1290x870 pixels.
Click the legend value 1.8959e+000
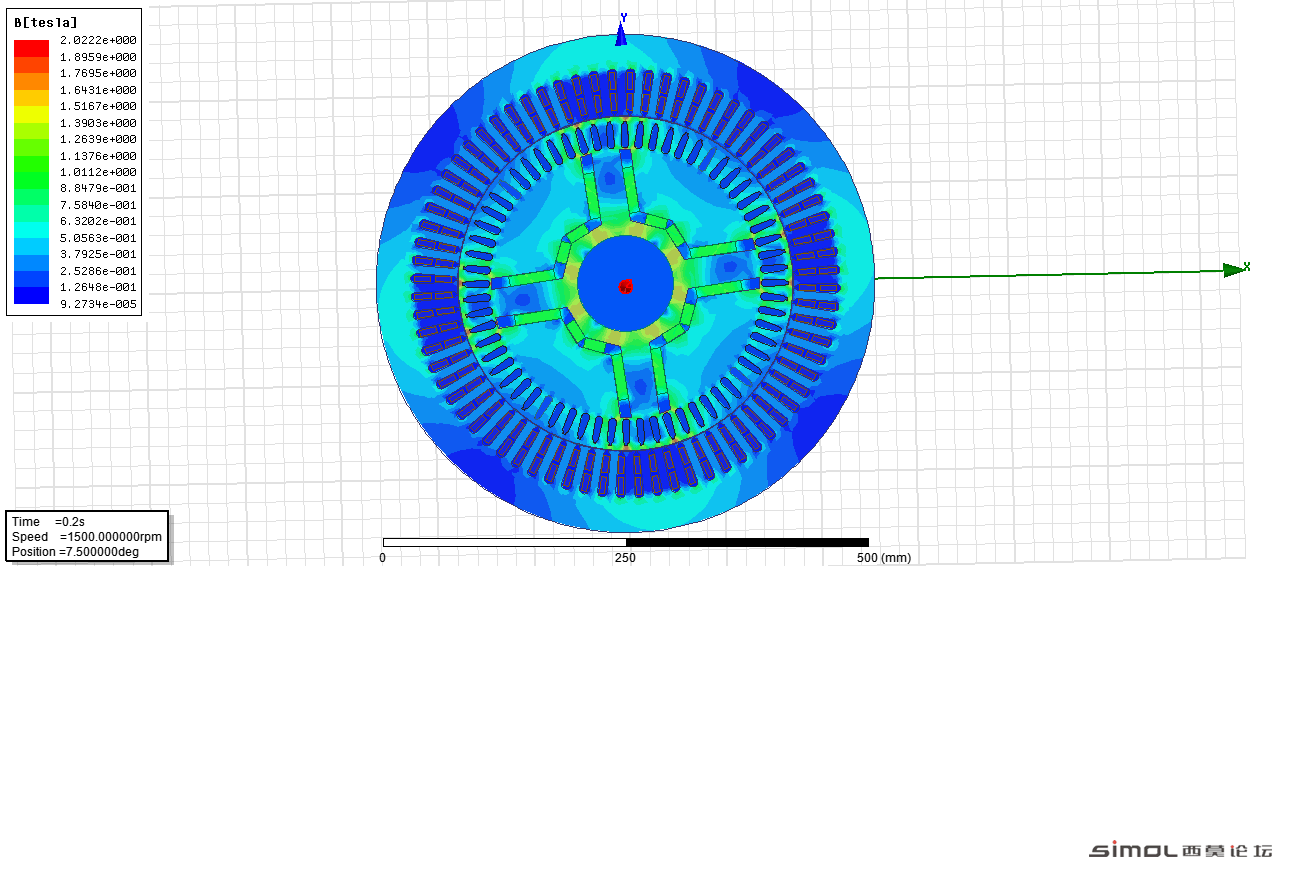(x=98, y=57)
